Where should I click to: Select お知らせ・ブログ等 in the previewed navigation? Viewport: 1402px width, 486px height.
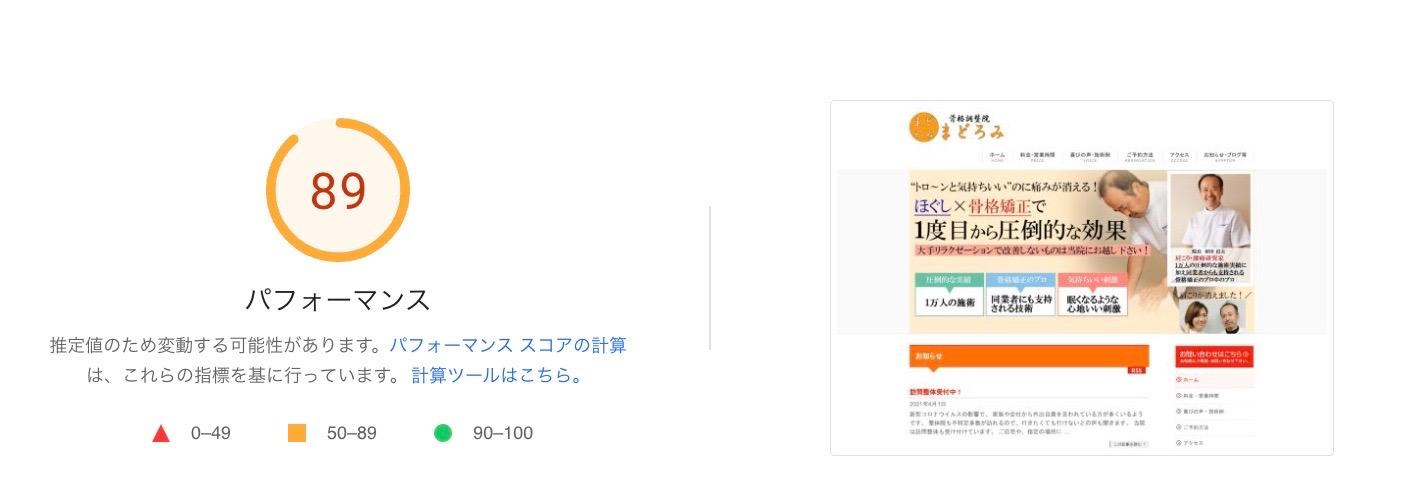(1225, 157)
